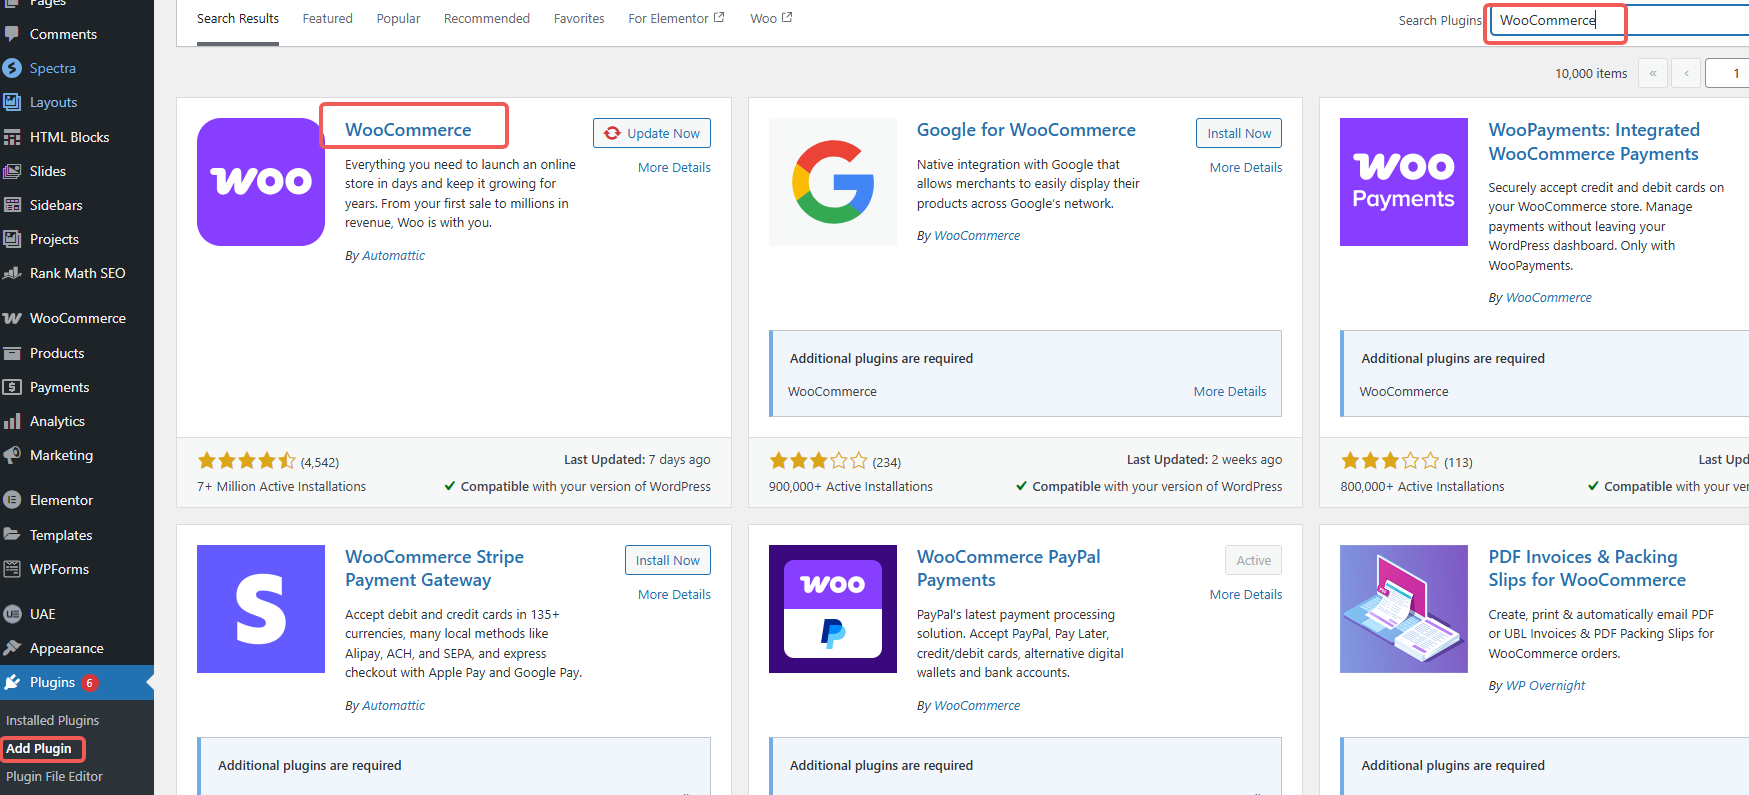Click the disabled Active button for PayPal Payments
This screenshot has width=1749, height=795.
(x=1253, y=560)
